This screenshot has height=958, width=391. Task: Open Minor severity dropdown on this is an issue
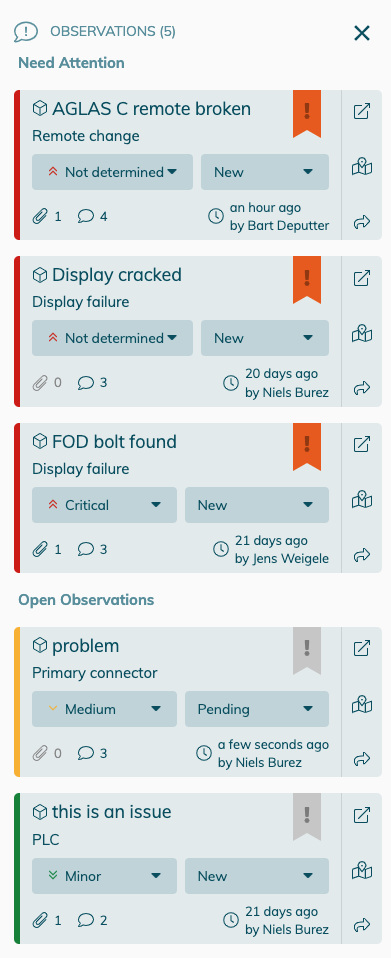coord(104,876)
